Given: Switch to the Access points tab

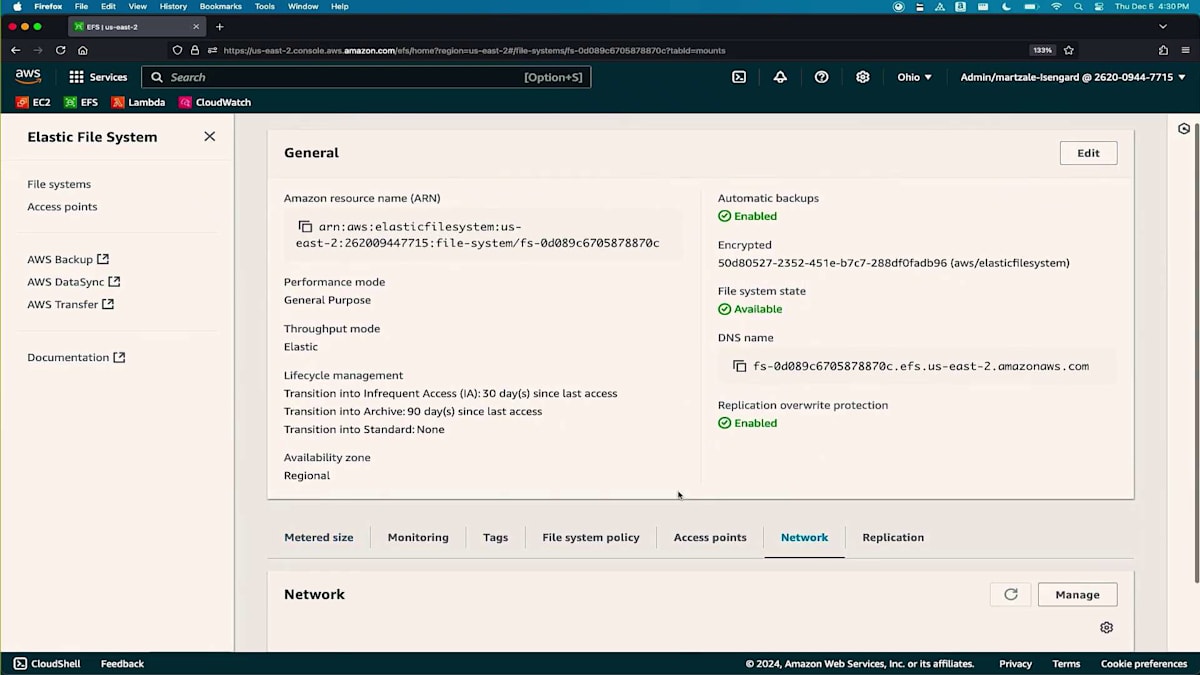Looking at the screenshot, I should pos(710,537).
